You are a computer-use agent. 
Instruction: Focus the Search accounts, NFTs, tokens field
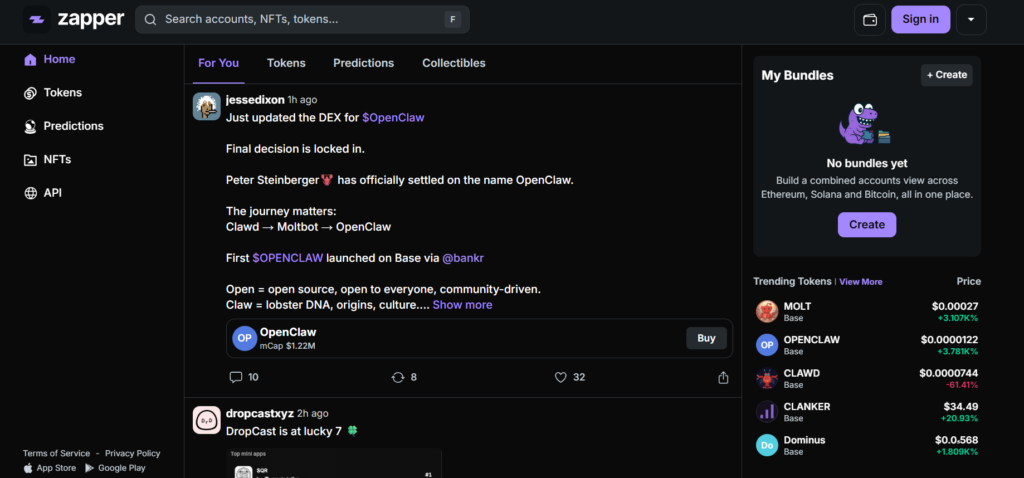click(302, 20)
